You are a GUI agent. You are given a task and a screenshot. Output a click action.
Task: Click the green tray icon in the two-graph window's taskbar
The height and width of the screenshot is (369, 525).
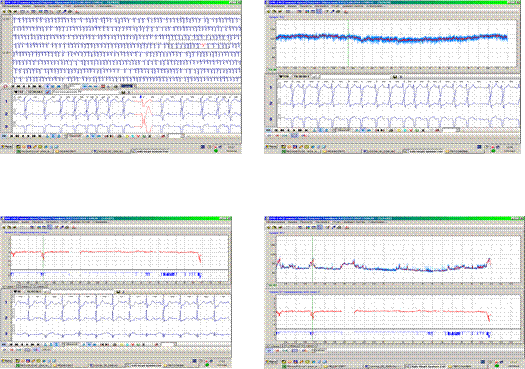(x=497, y=365)
